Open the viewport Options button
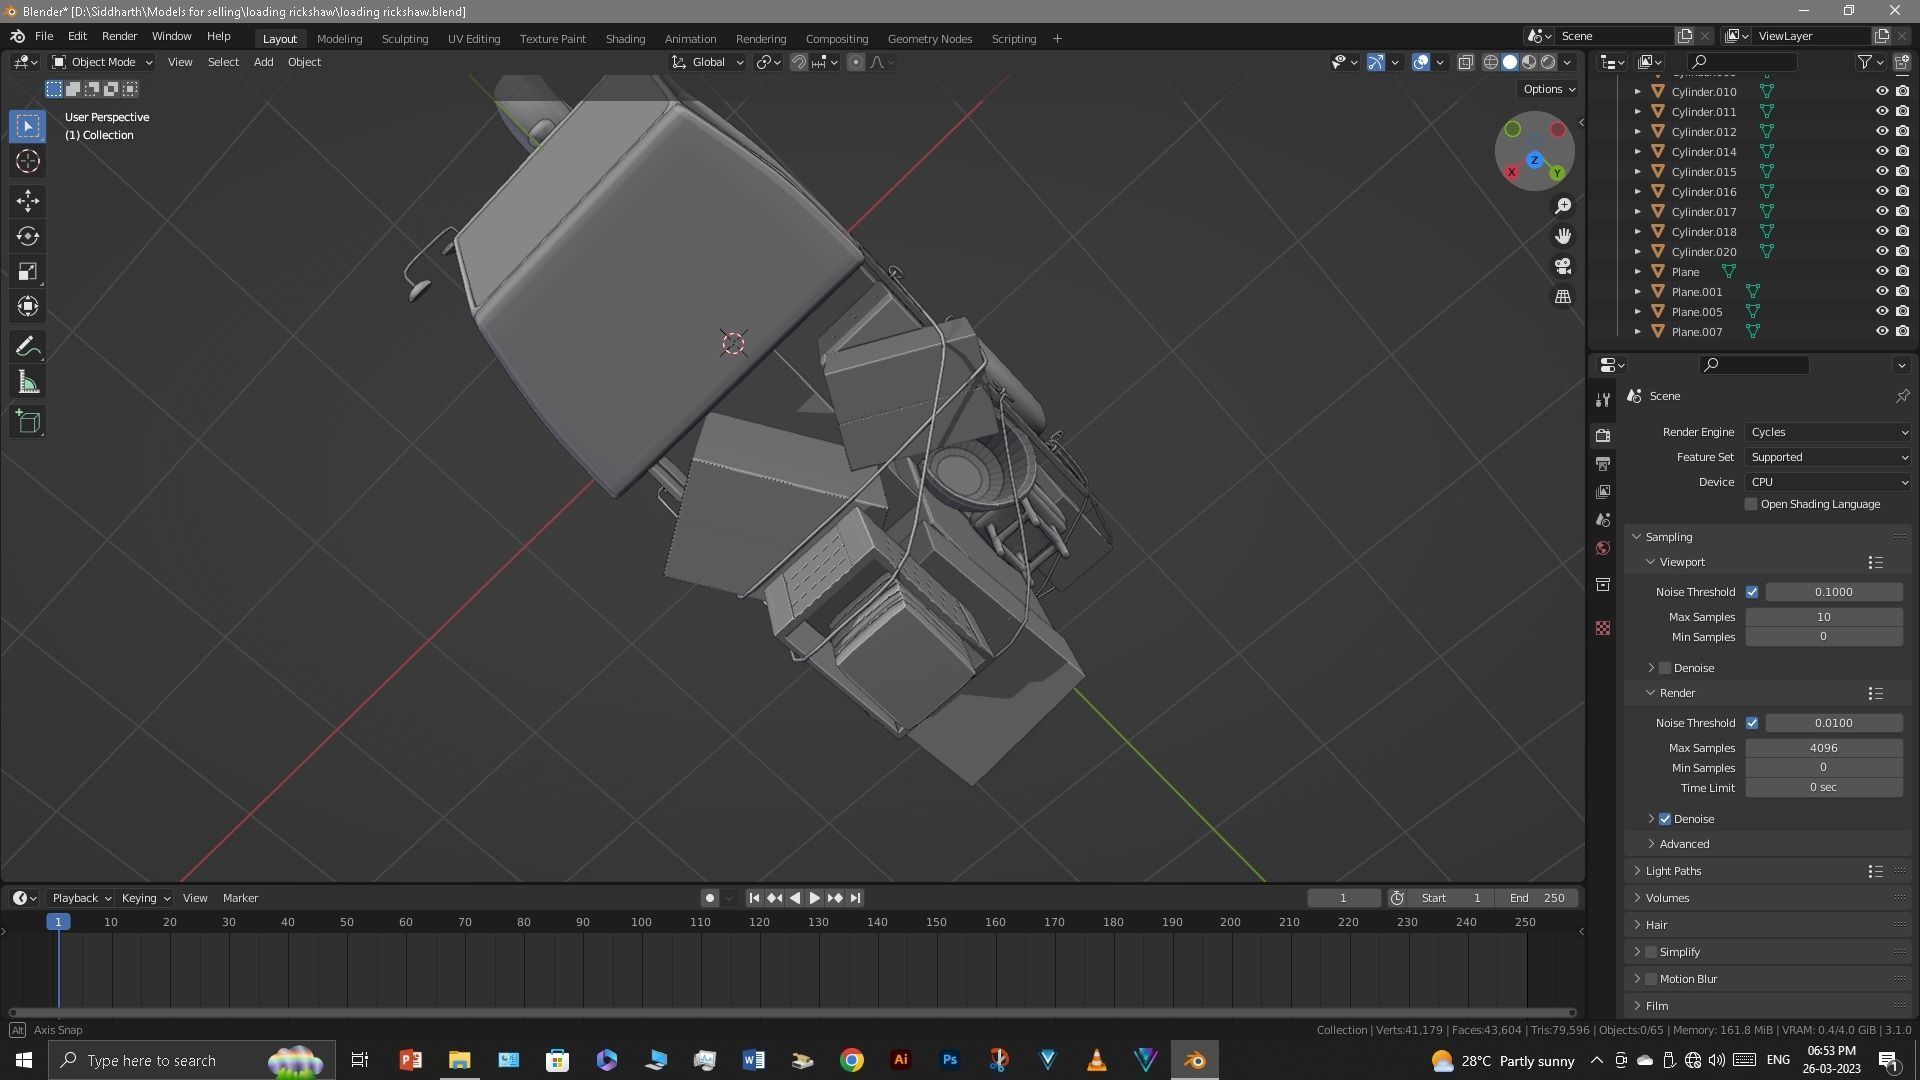This screenshot has height=1080, width=1920. click(x=1548, y=89)
